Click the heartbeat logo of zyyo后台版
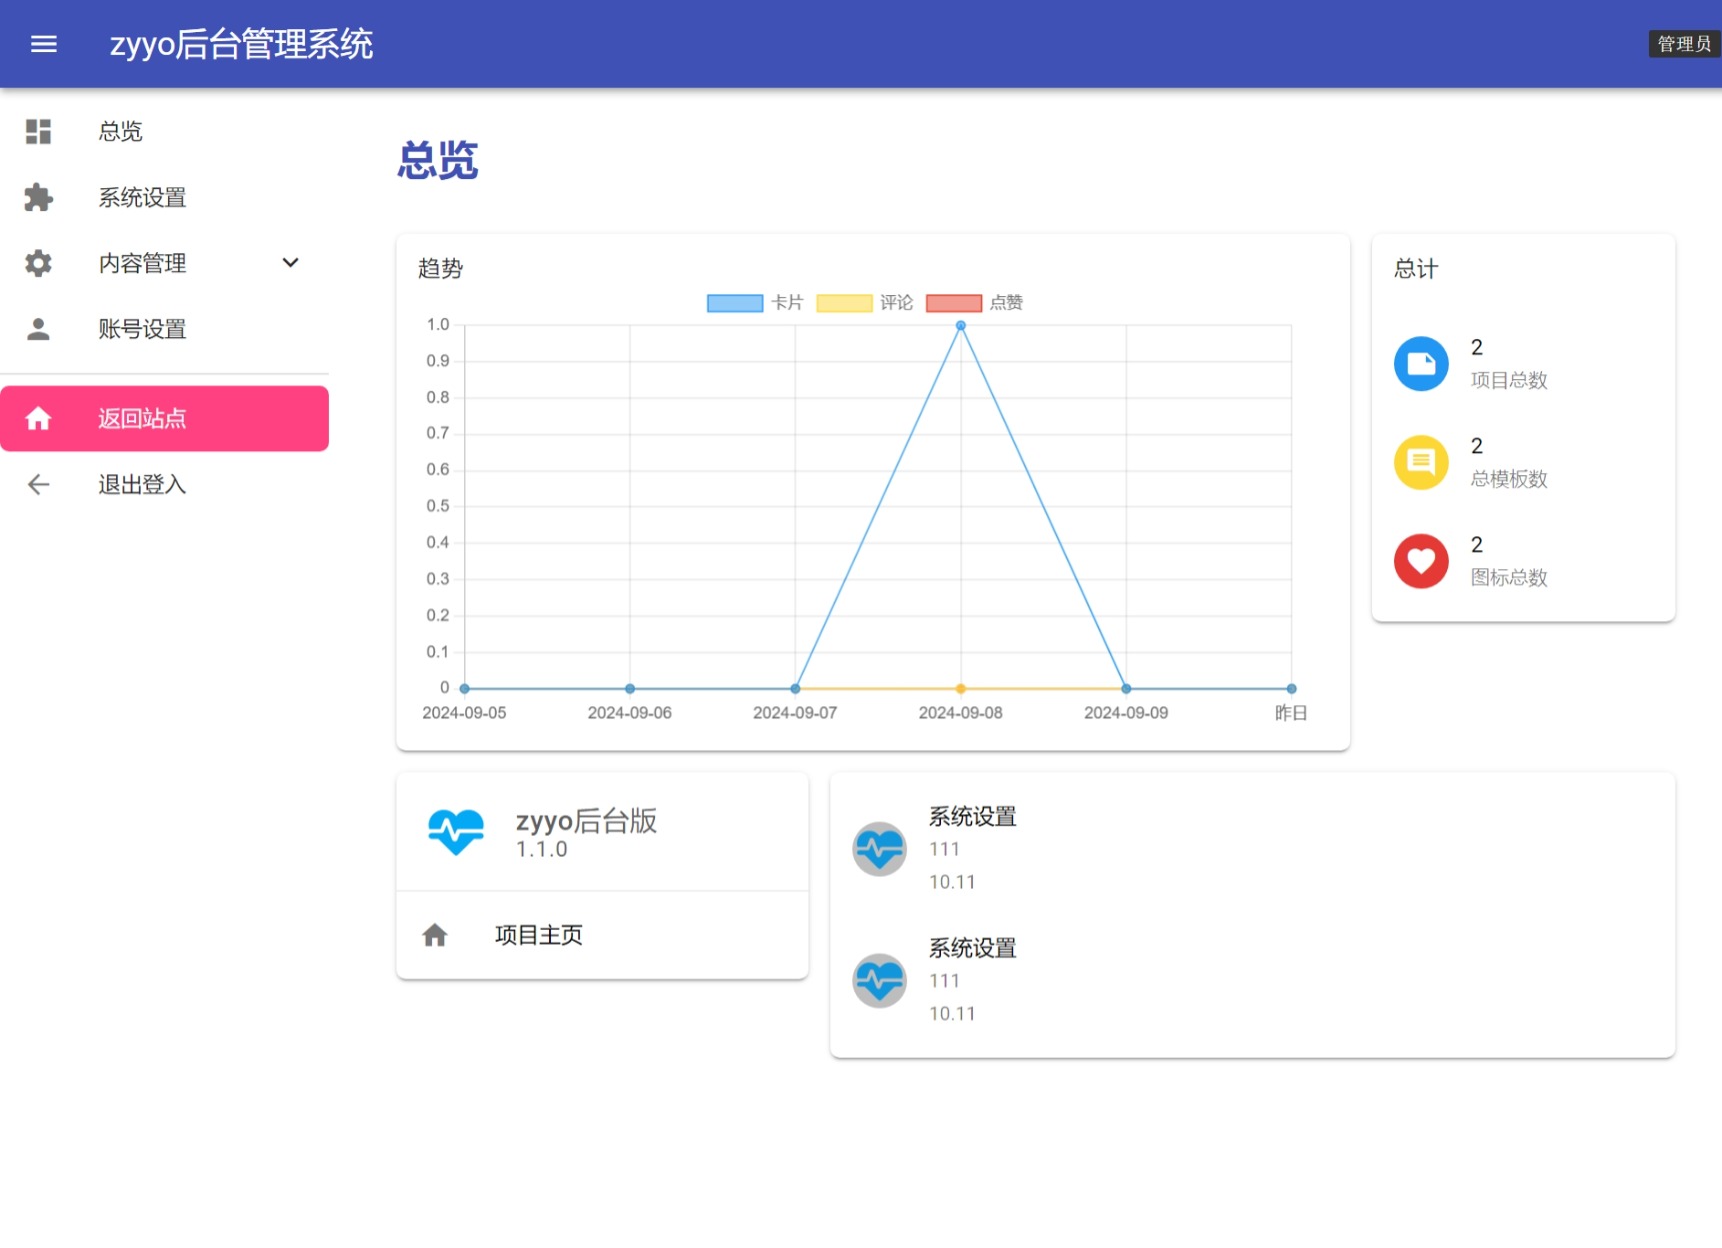 (457, 830)
